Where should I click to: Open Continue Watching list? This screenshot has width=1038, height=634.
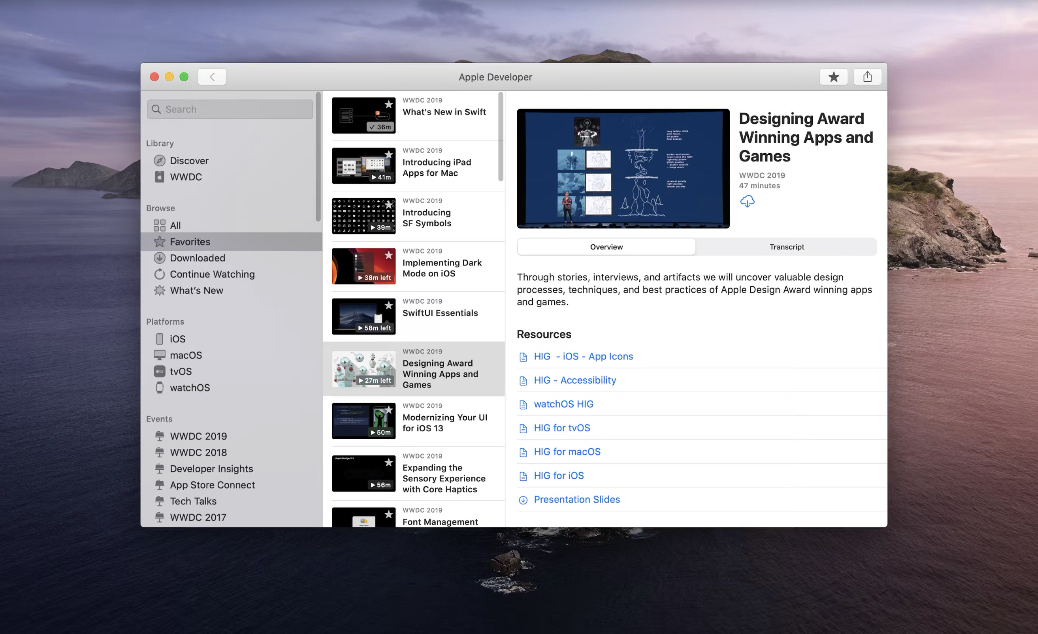[x=212, y=274]
